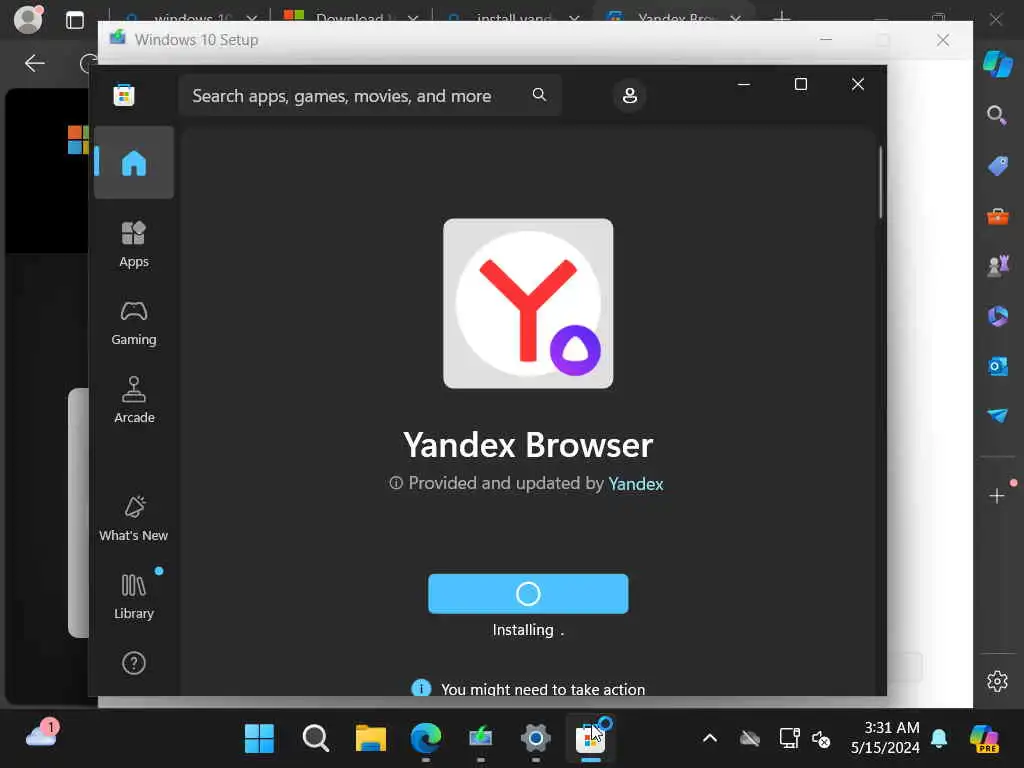This screenshot has width=1024, height=768.
Task: Open Copilot preview icon in taskbar
Action: pos(985,739)
